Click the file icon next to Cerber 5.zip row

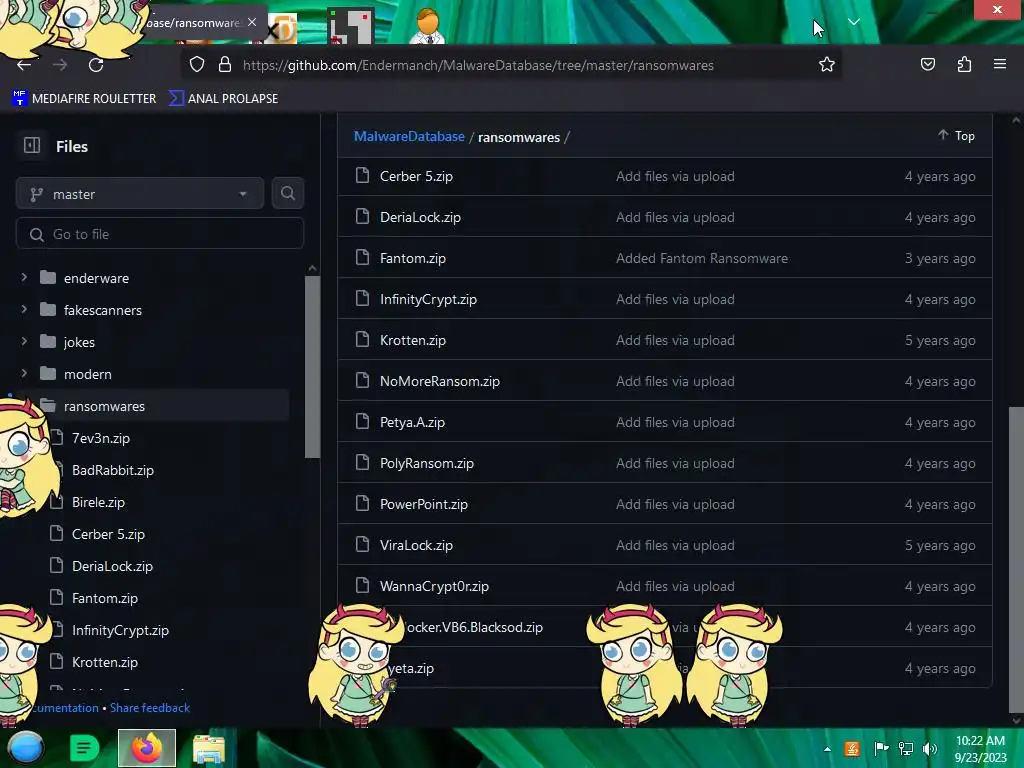pos(362,175)
